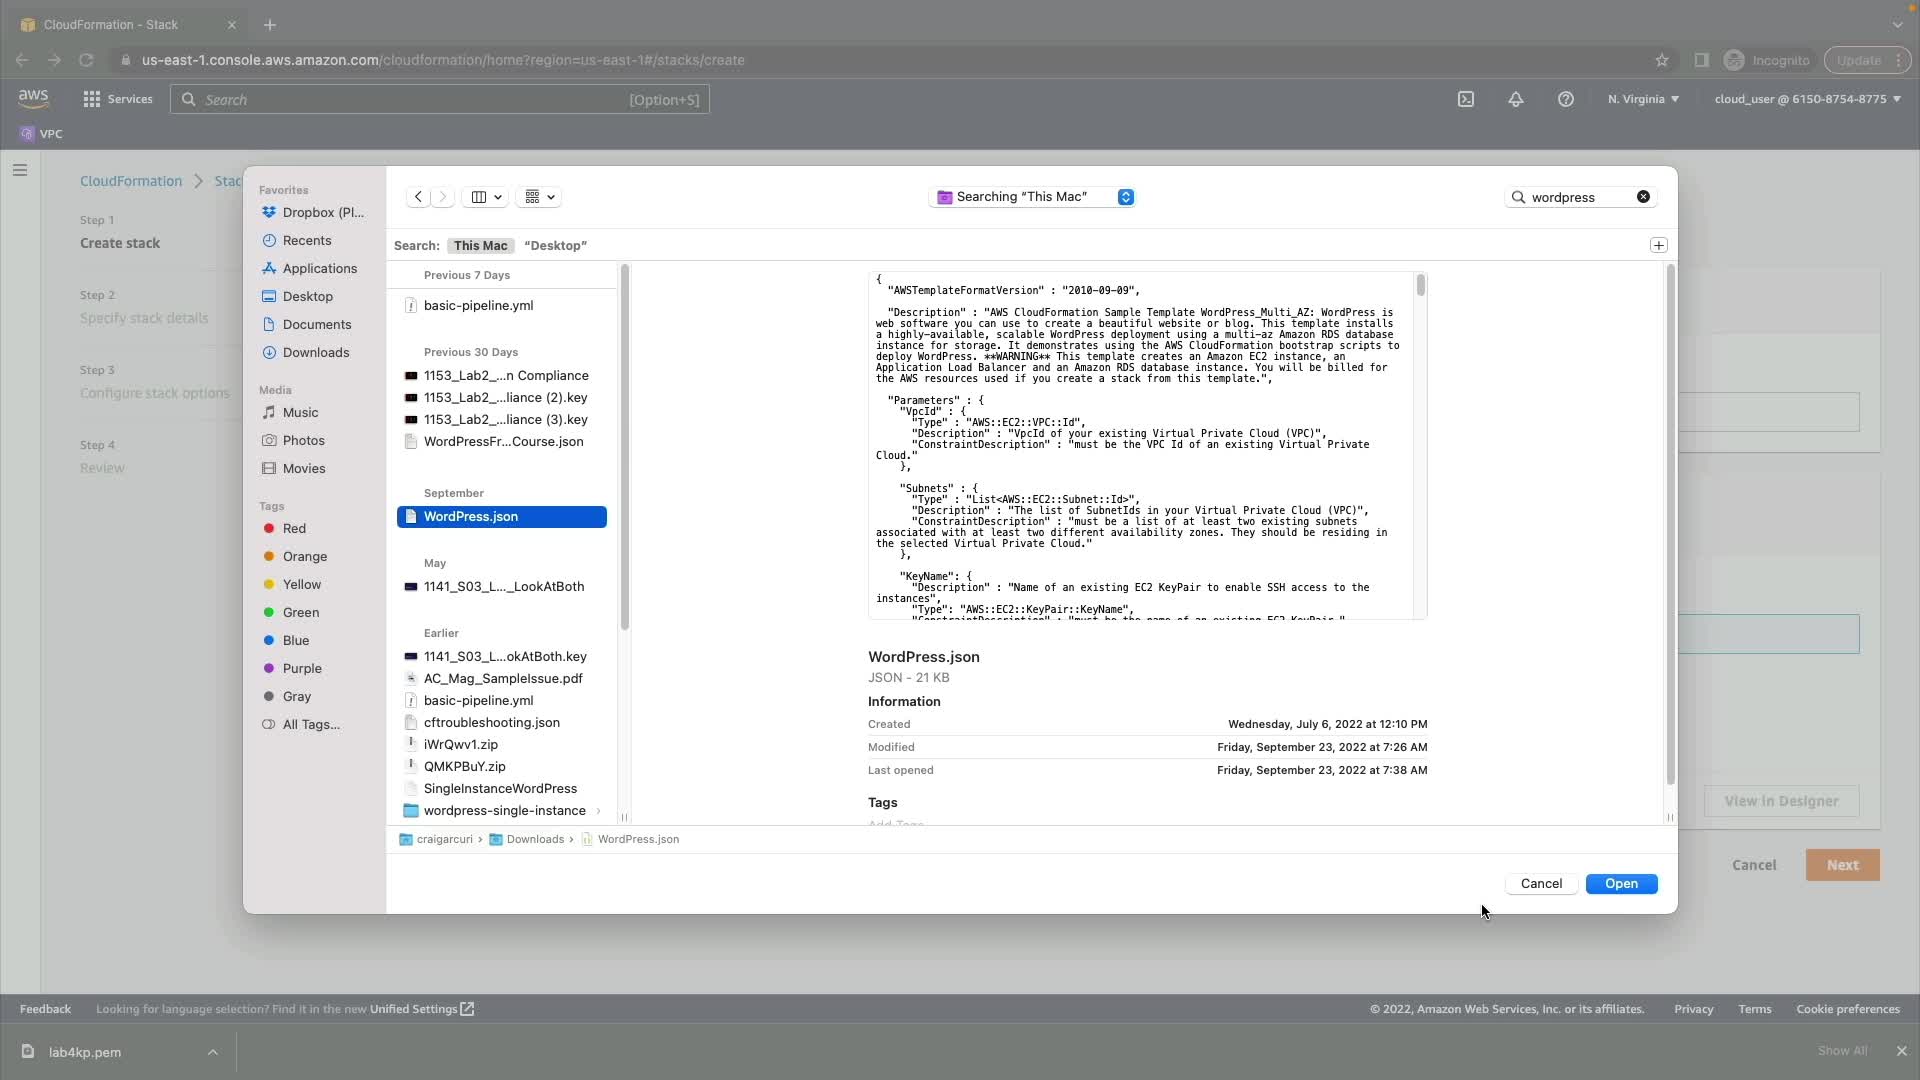This screenshot has height=1080, width=1920.
Task: Open Music under Media
Action: (300, 413)
